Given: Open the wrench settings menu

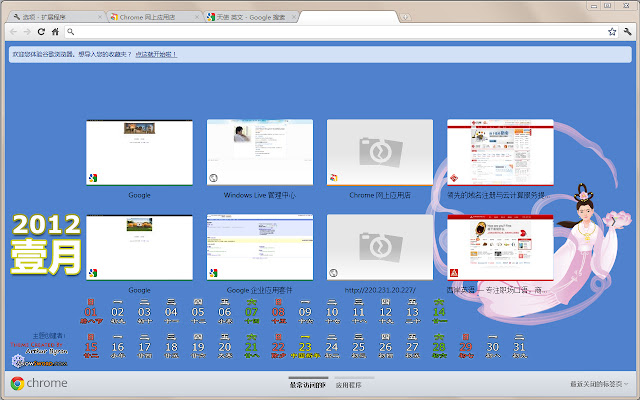Looking at the screenshot, I should (x=628, y=31).
